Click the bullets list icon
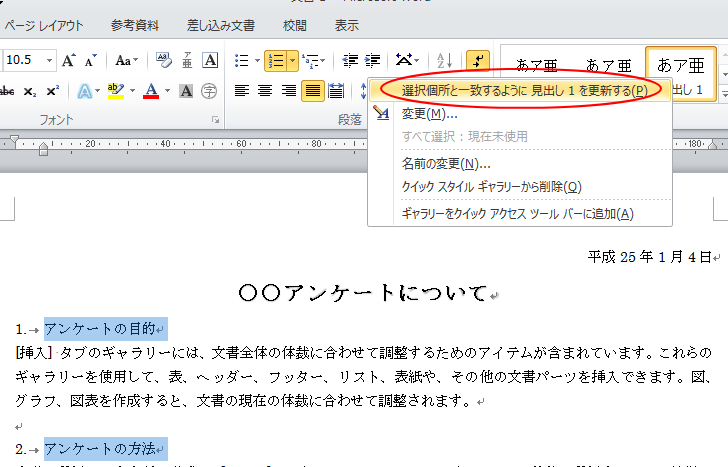The height and width of the screenshot is (467, 728). coord(241,60)
